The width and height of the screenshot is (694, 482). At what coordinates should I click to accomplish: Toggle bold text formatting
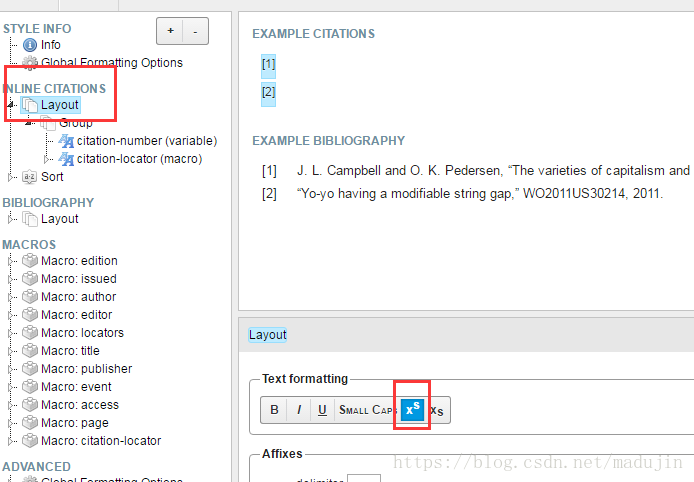click(274, 410)
